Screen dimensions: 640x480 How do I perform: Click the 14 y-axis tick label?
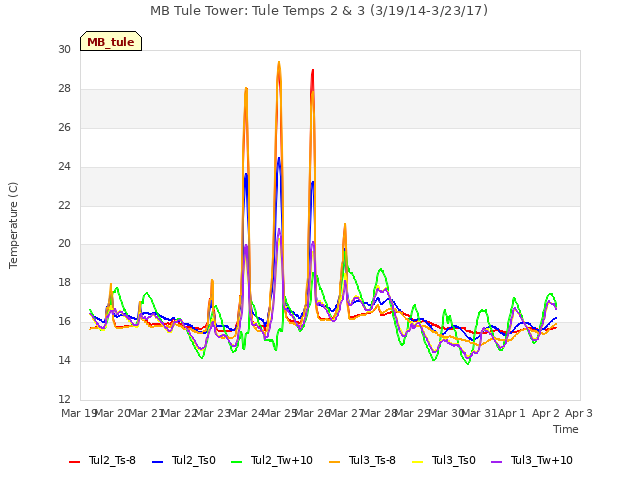64,360
